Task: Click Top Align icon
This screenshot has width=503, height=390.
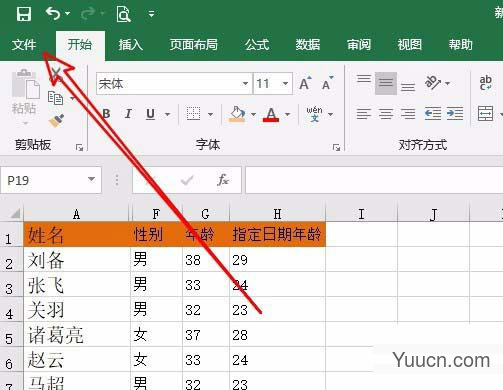Action: pos(364,79)
